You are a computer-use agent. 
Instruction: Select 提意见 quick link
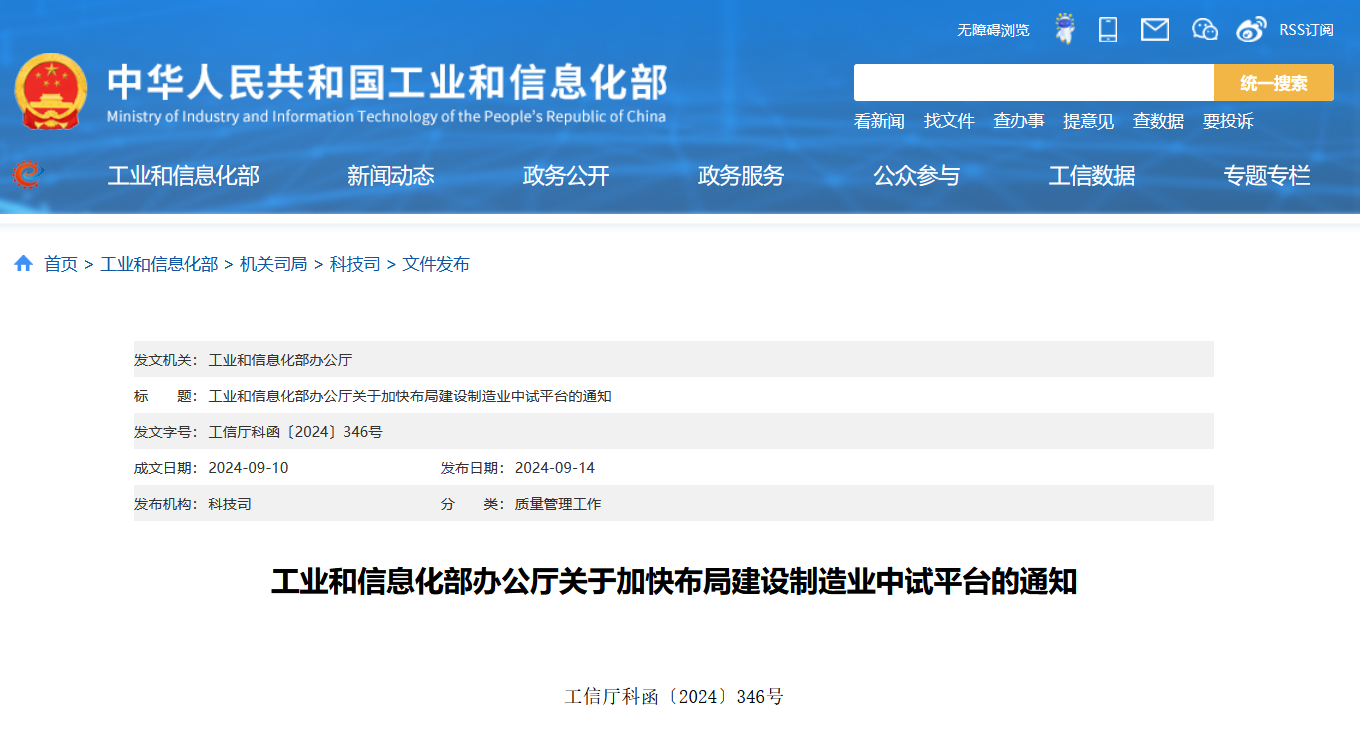1088,121
